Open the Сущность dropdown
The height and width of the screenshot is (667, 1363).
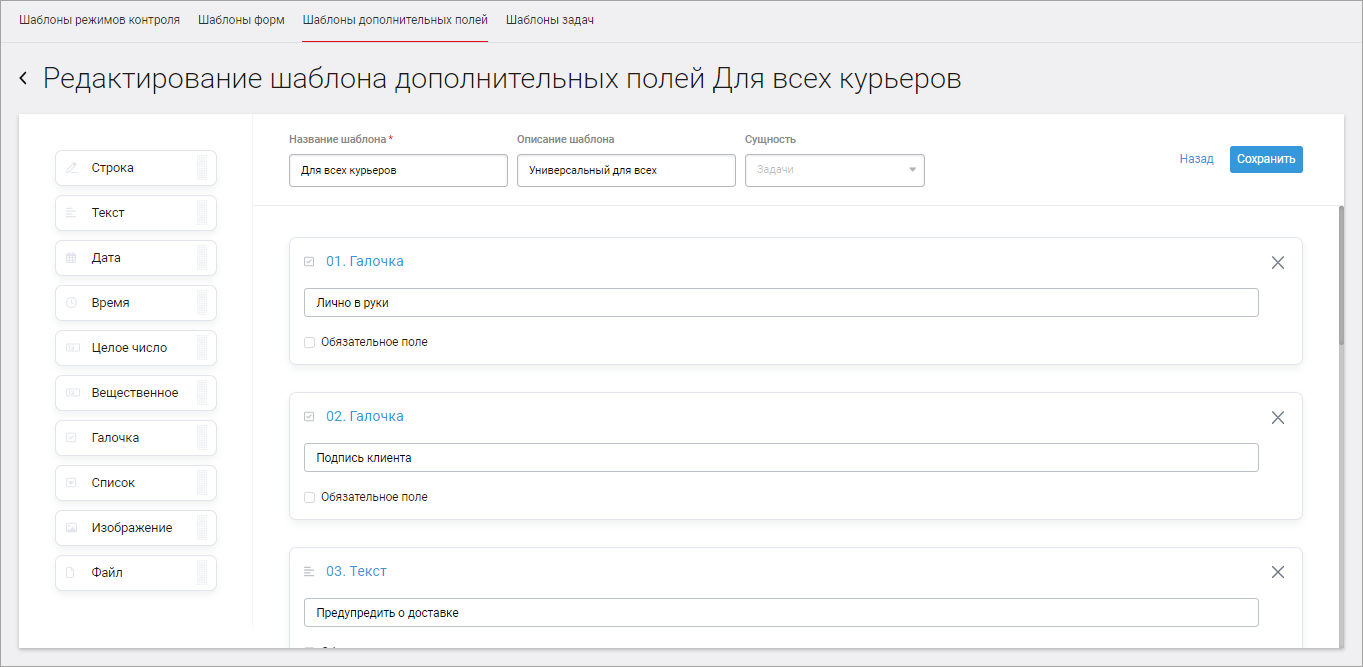click(x=834, y=170)
